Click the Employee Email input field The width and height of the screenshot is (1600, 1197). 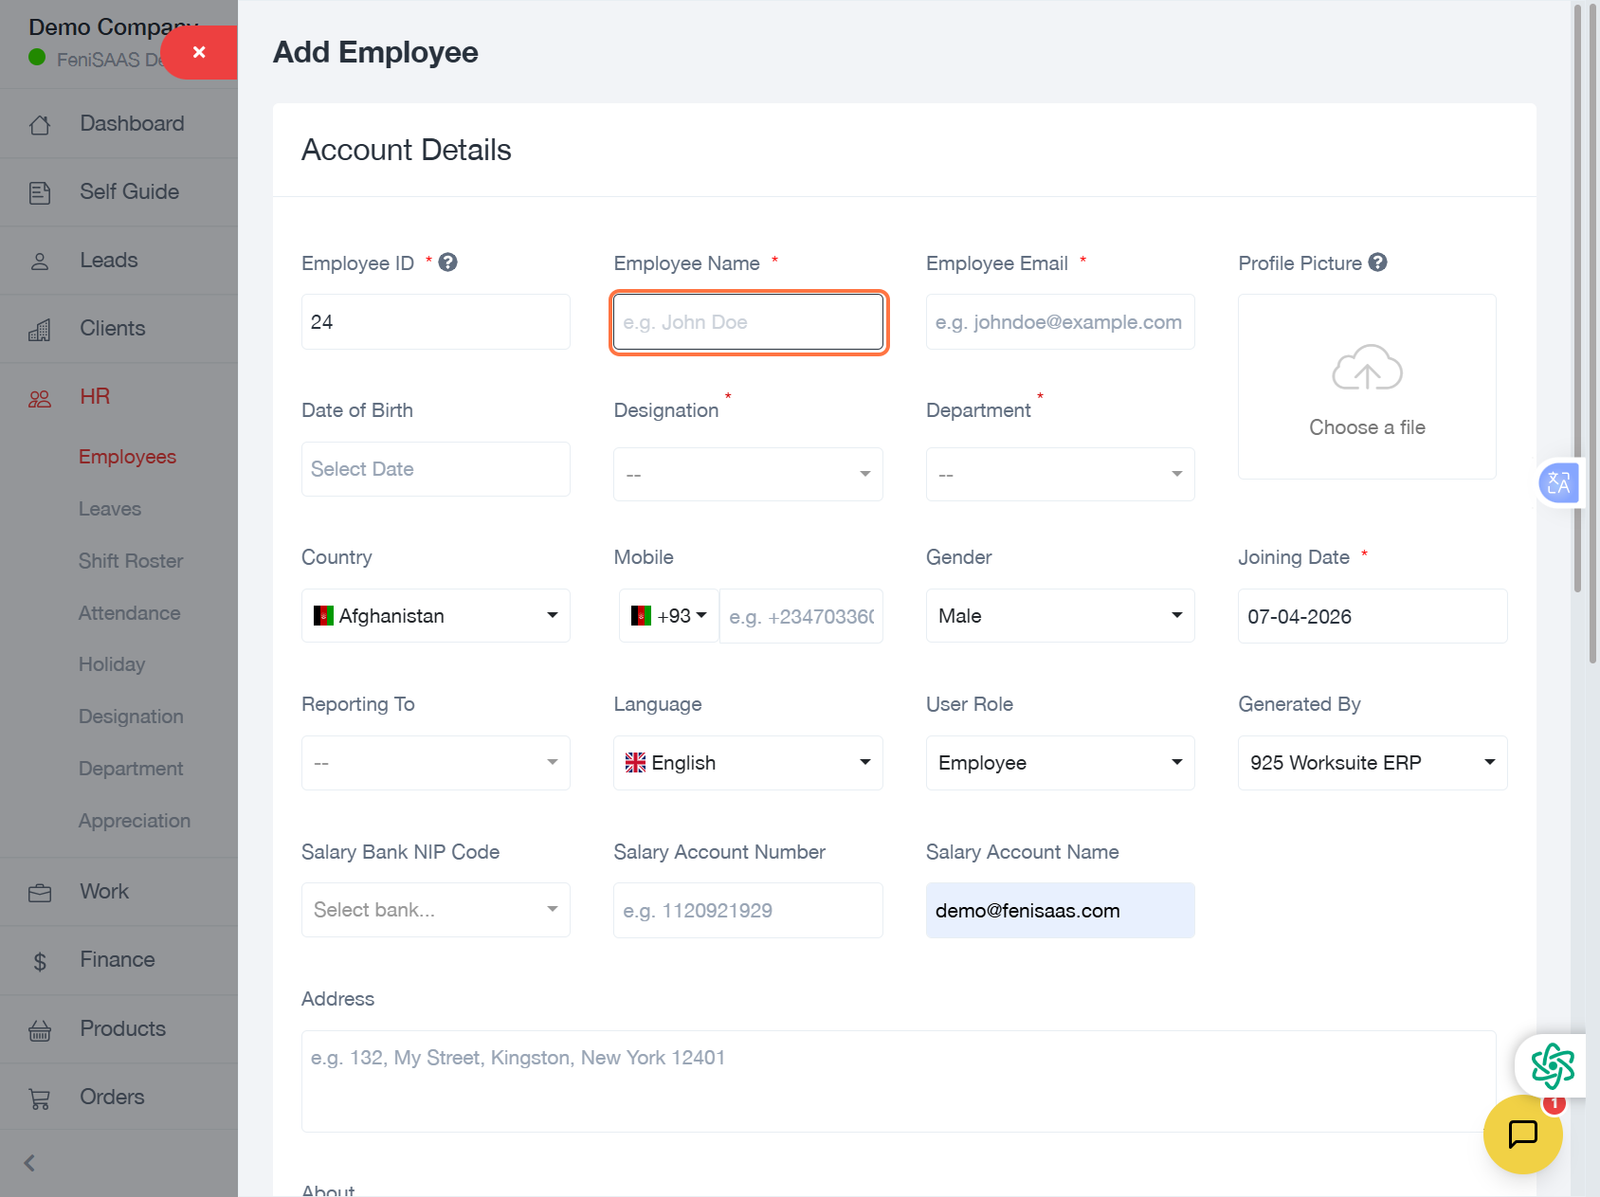(x=1059, y=322)
